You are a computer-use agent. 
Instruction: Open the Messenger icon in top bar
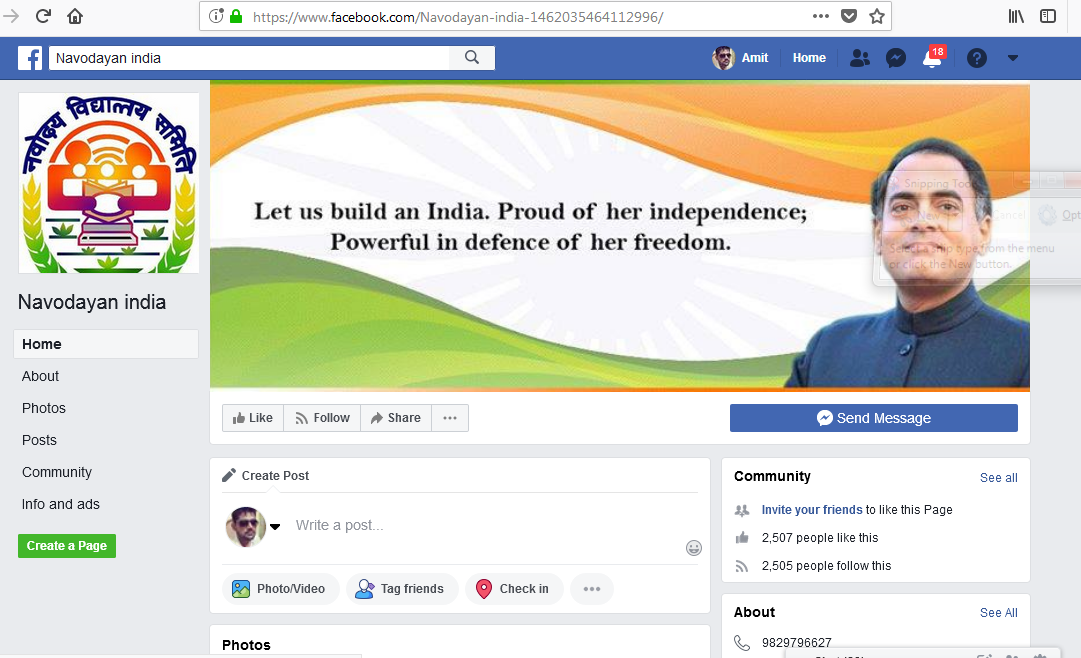click(896, 58)
